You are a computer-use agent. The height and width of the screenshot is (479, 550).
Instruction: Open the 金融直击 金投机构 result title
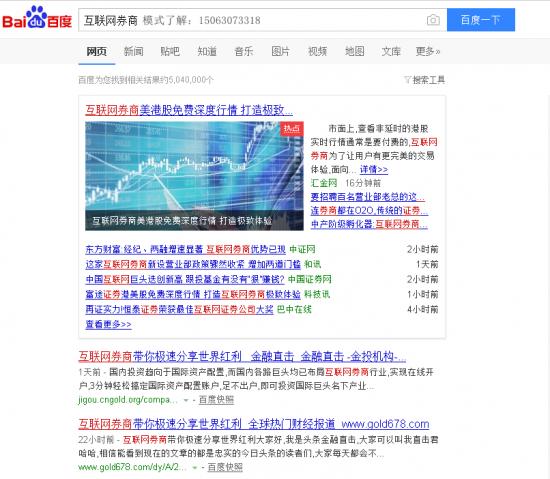point(242,357)
